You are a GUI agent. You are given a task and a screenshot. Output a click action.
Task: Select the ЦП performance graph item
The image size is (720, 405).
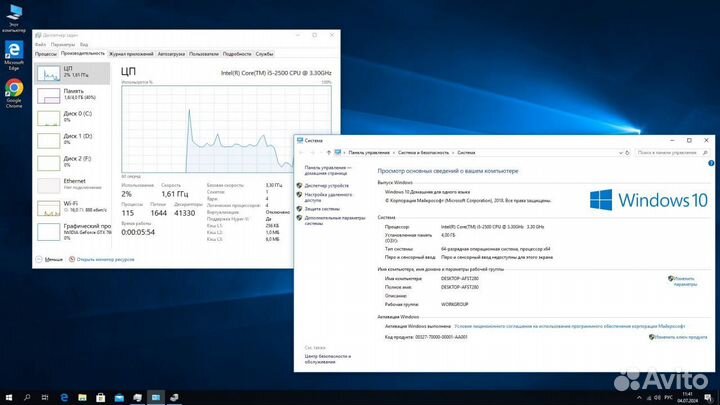coord(72,73)
